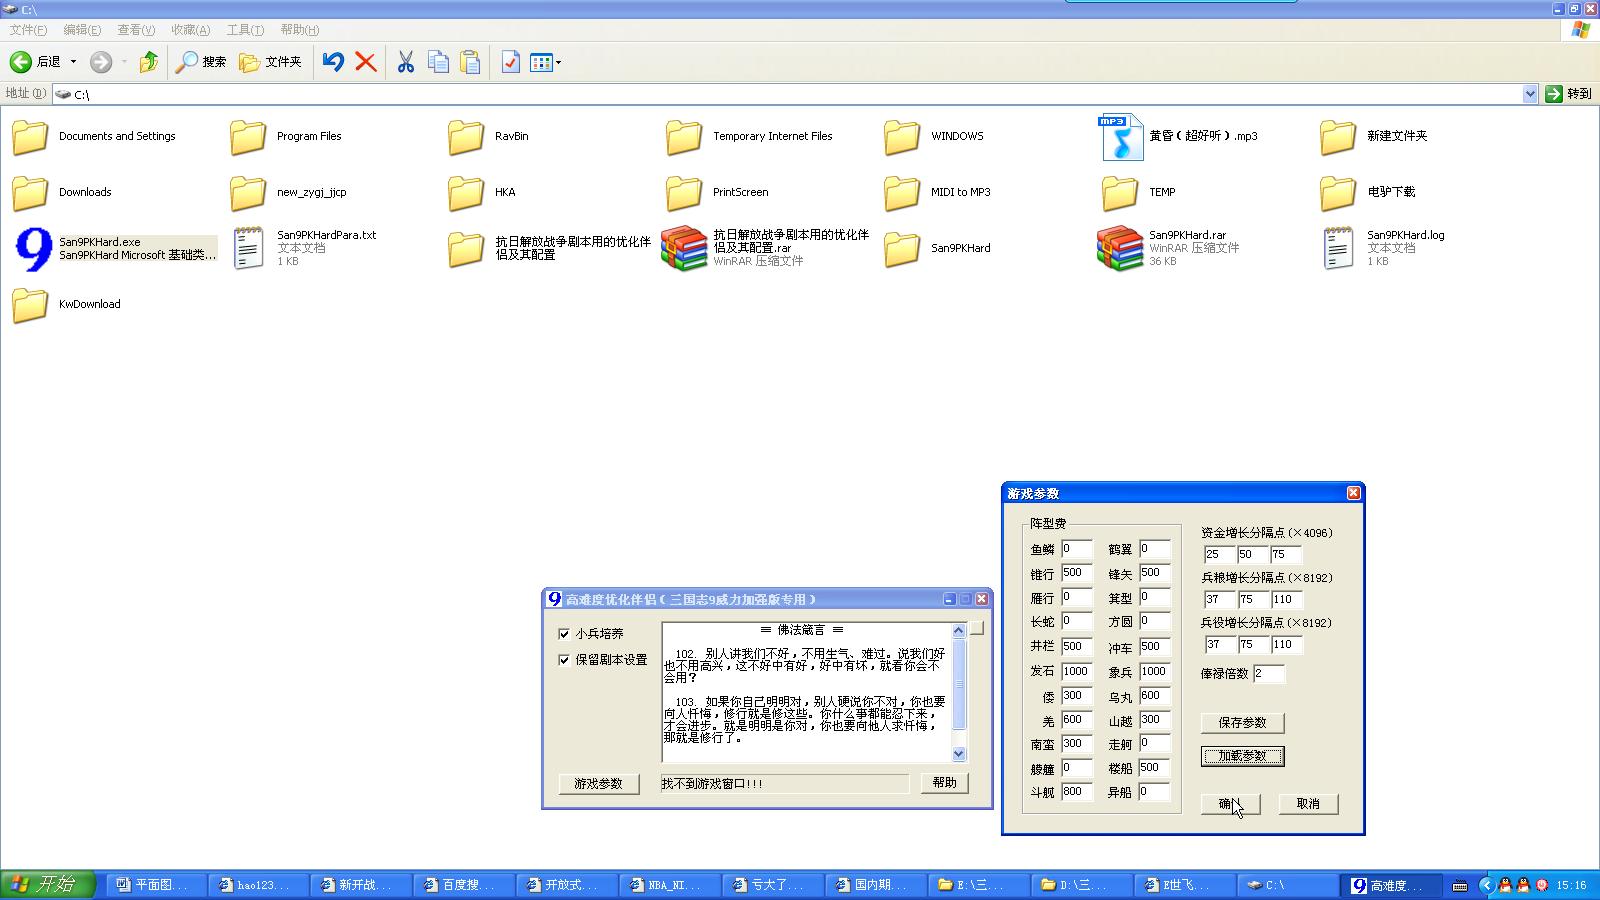This screenshot has width=1600, height=900.
Task: Click the 保存参数 button
Action: pos(1242,723)
